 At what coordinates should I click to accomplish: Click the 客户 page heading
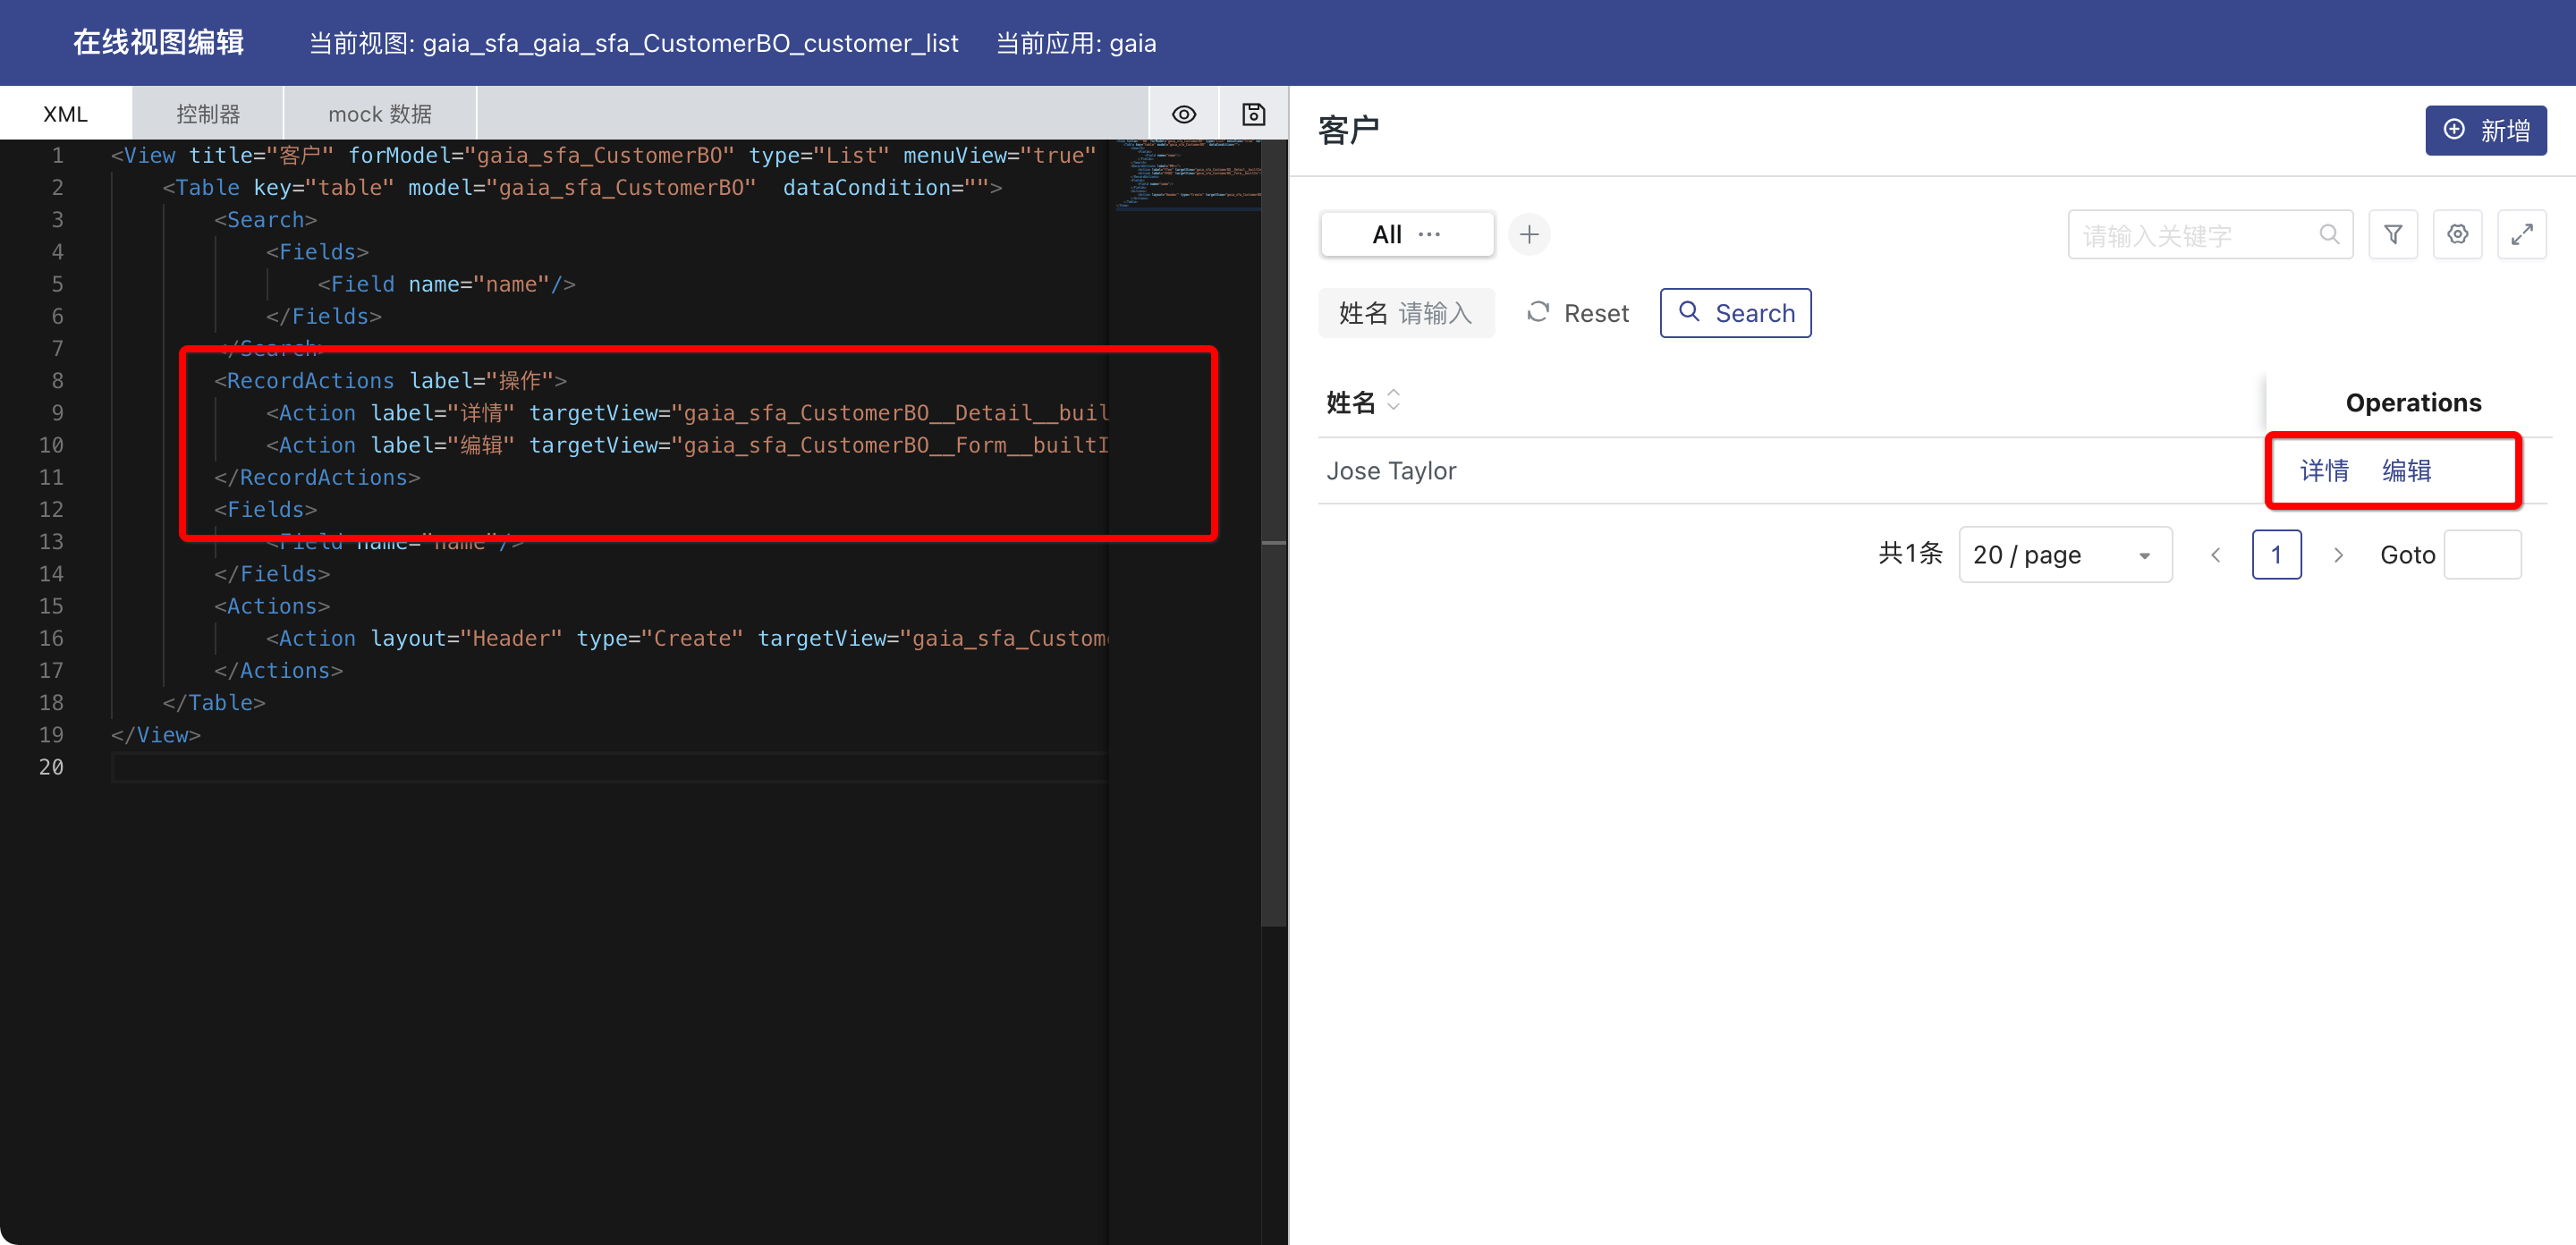[1348, 130]
